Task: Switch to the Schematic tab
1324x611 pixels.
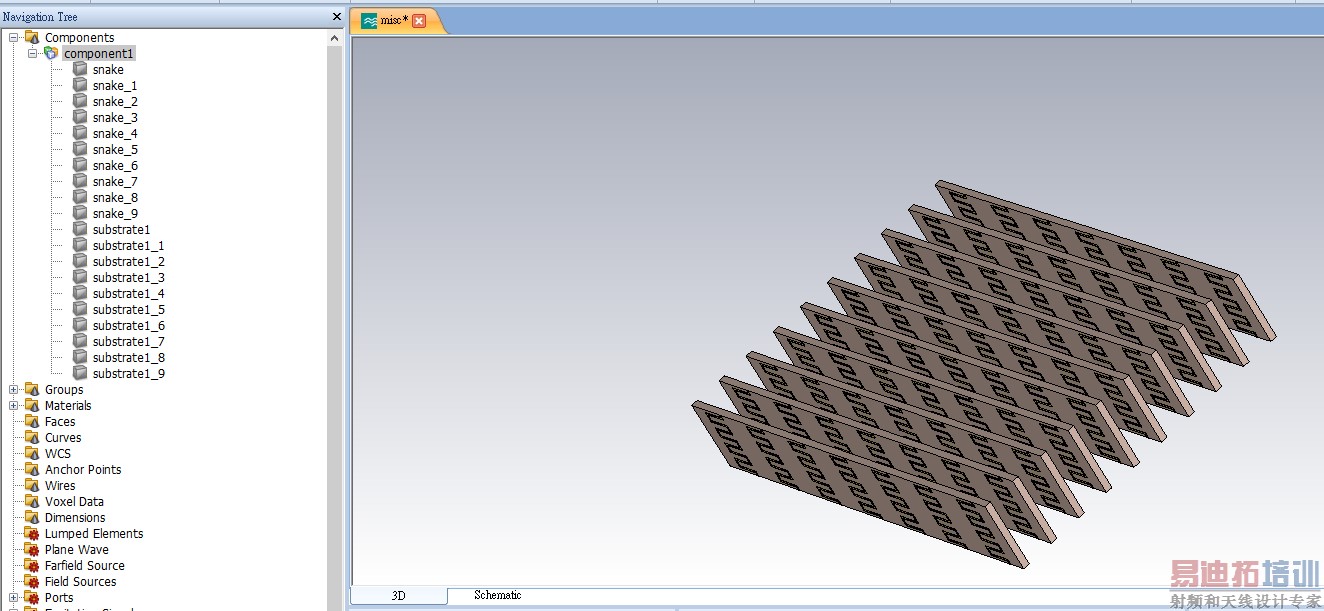Action: [x=497, y=596]
